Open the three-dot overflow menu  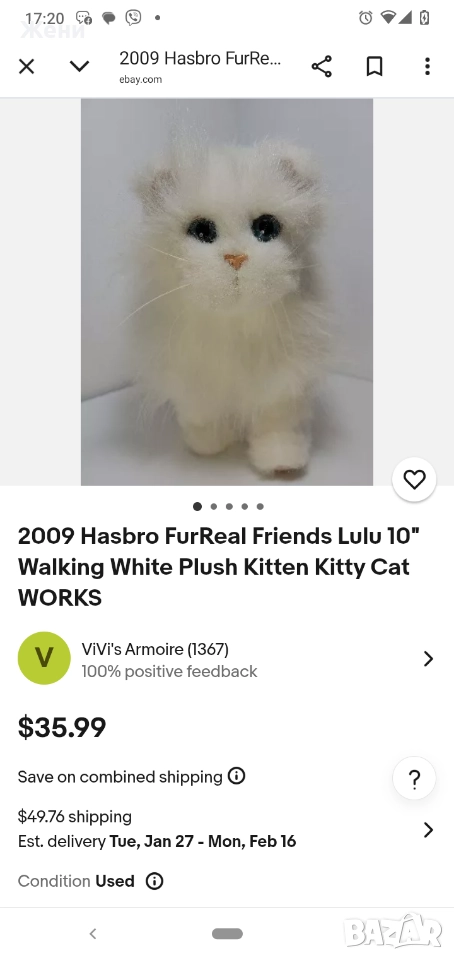point(427,66)
